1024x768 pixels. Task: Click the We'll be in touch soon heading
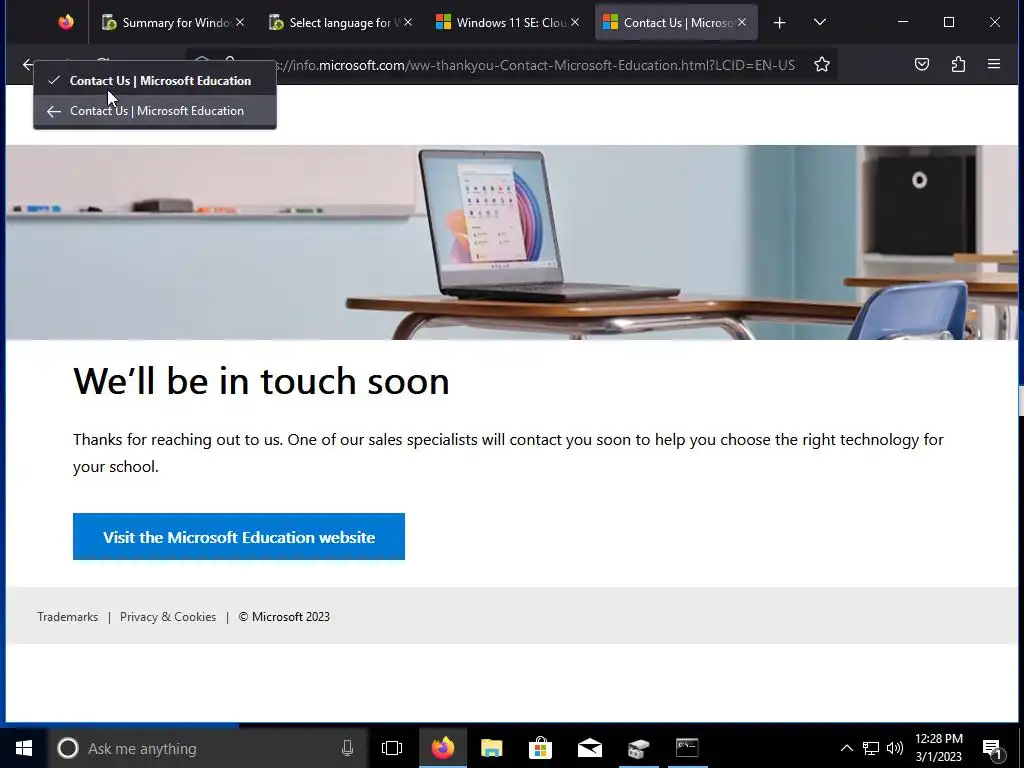pos(261,381)
